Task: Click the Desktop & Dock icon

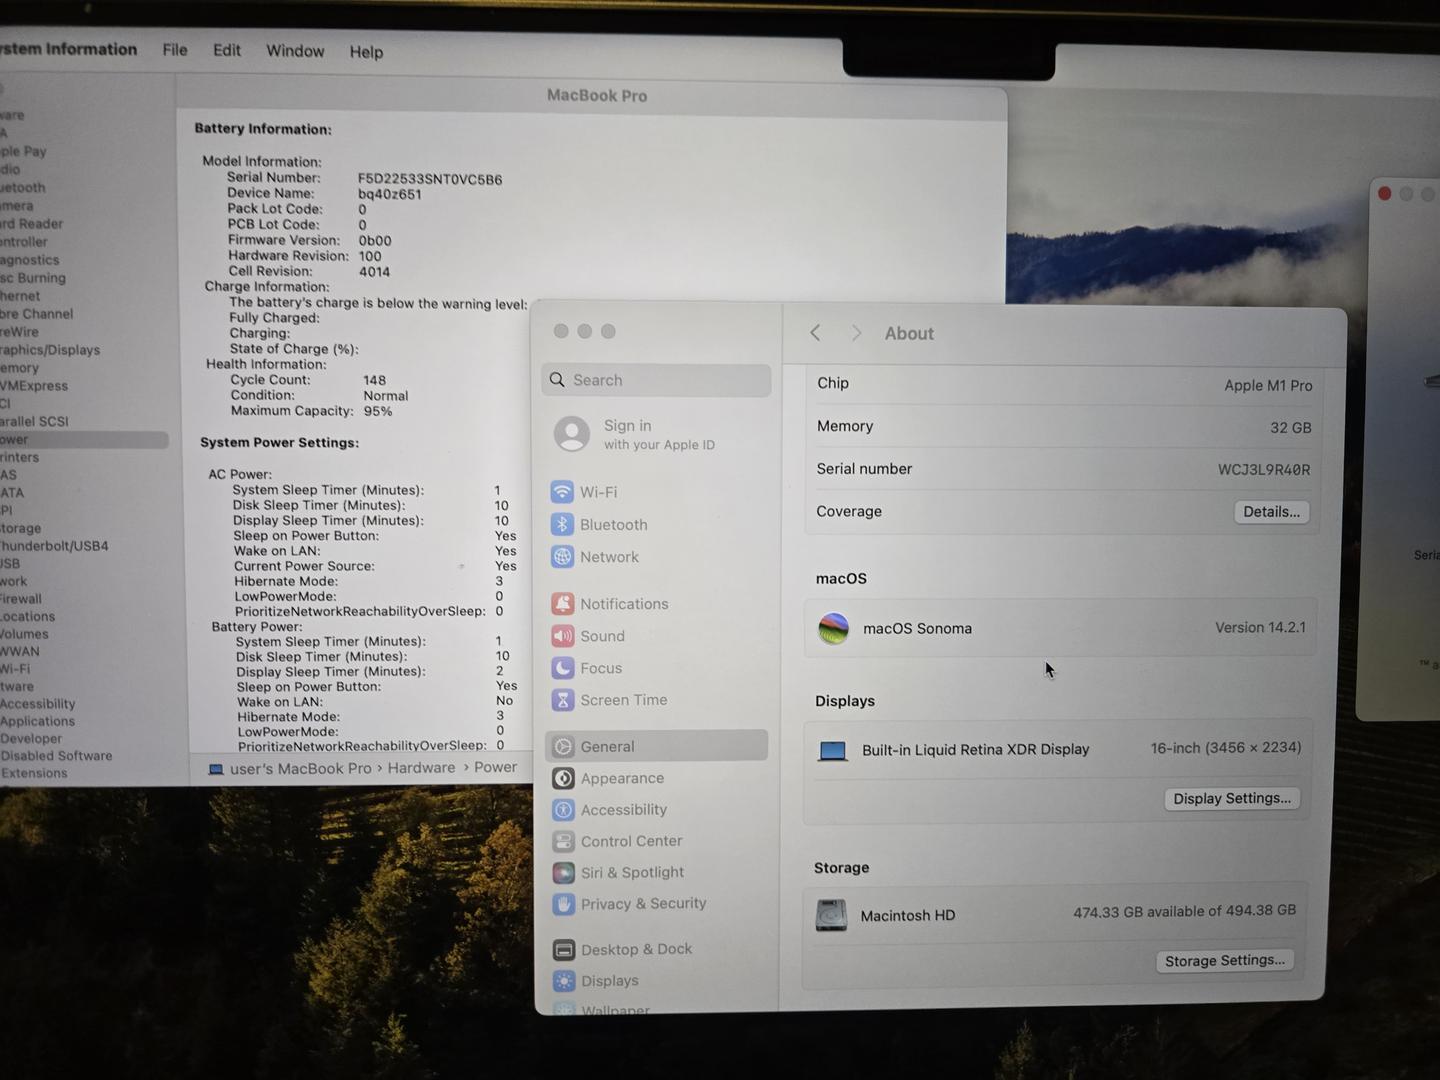Action: [564, 949]
